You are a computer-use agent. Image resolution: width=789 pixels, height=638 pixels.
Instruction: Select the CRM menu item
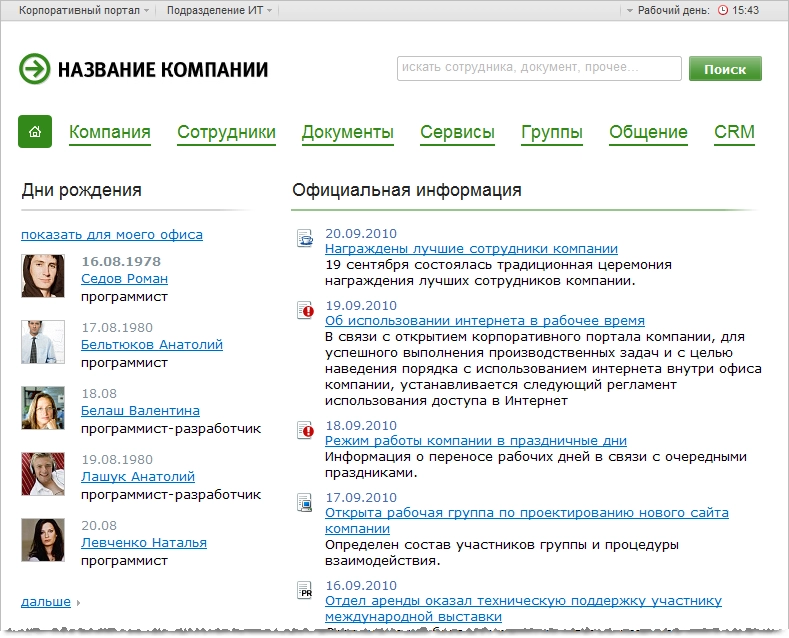pos(734,132)
